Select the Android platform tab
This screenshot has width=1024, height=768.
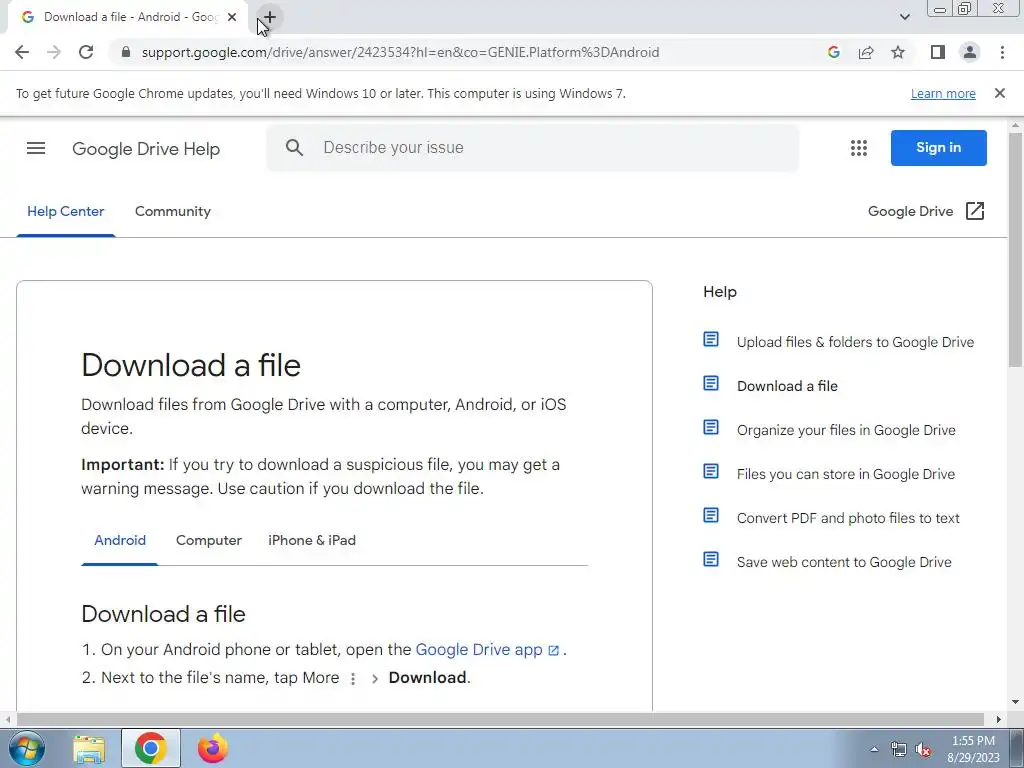click(x=120, y=541)
